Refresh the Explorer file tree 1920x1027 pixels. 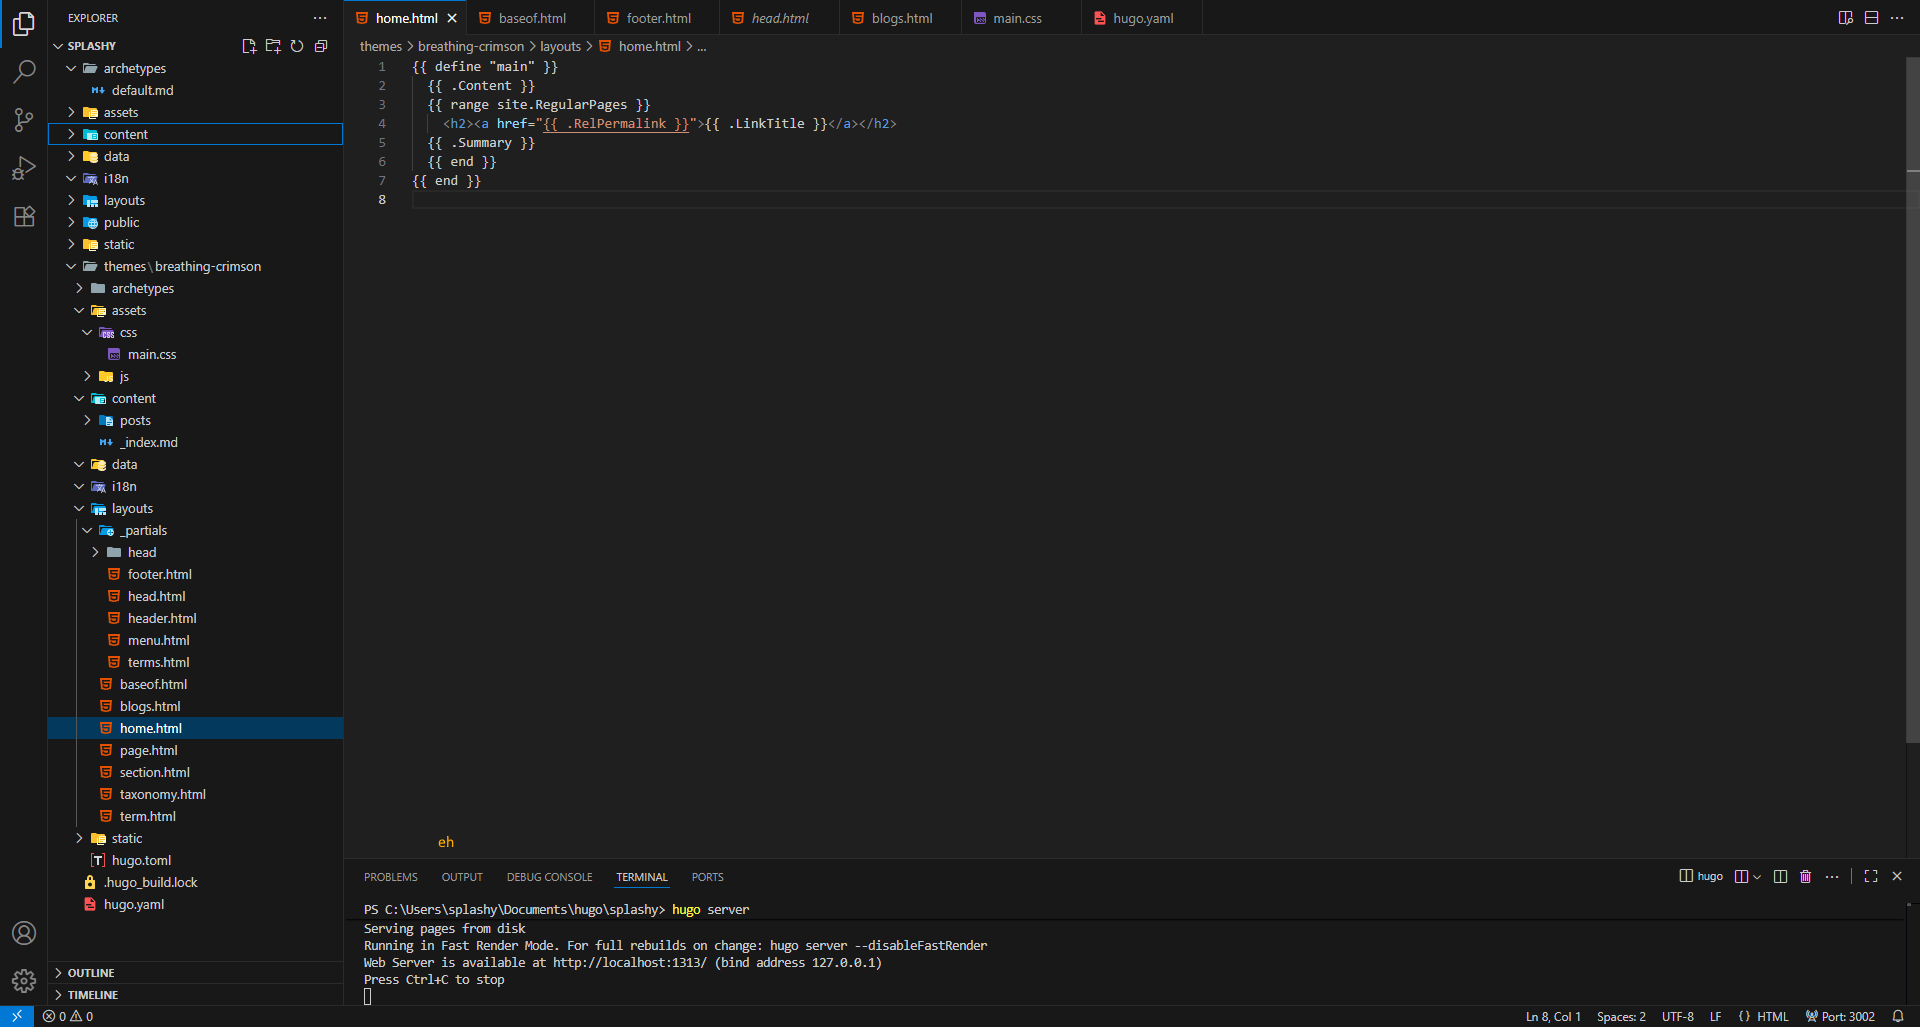pos(297,46)
